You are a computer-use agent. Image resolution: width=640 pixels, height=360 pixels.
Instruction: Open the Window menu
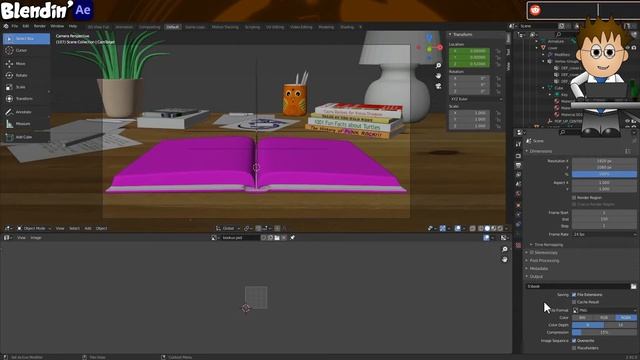click(57, 26)
